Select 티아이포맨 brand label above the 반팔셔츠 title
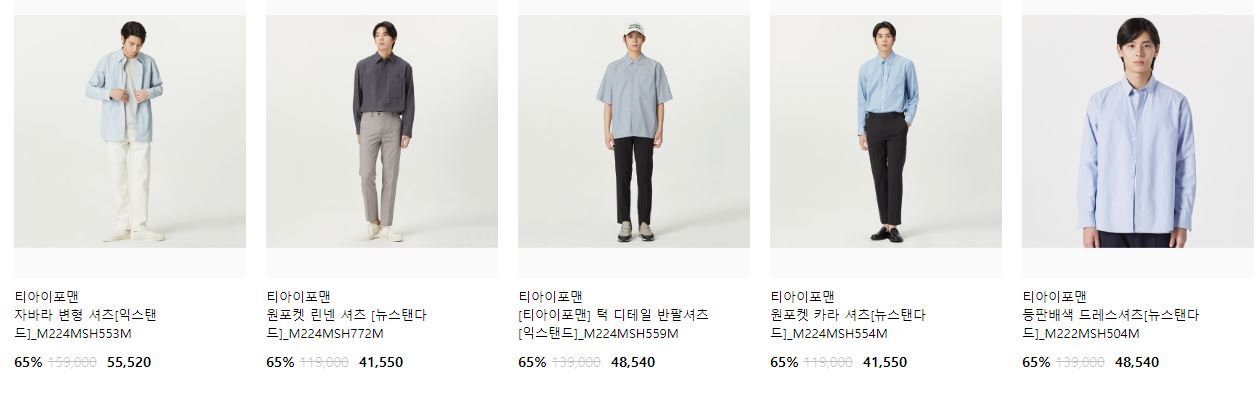Viewport: 1259px width, 409px height. 550,296
